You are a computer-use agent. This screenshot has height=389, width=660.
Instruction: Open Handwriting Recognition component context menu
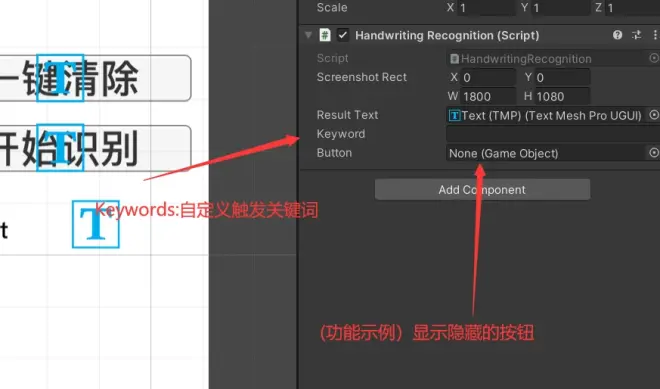[x=655, y=35]
